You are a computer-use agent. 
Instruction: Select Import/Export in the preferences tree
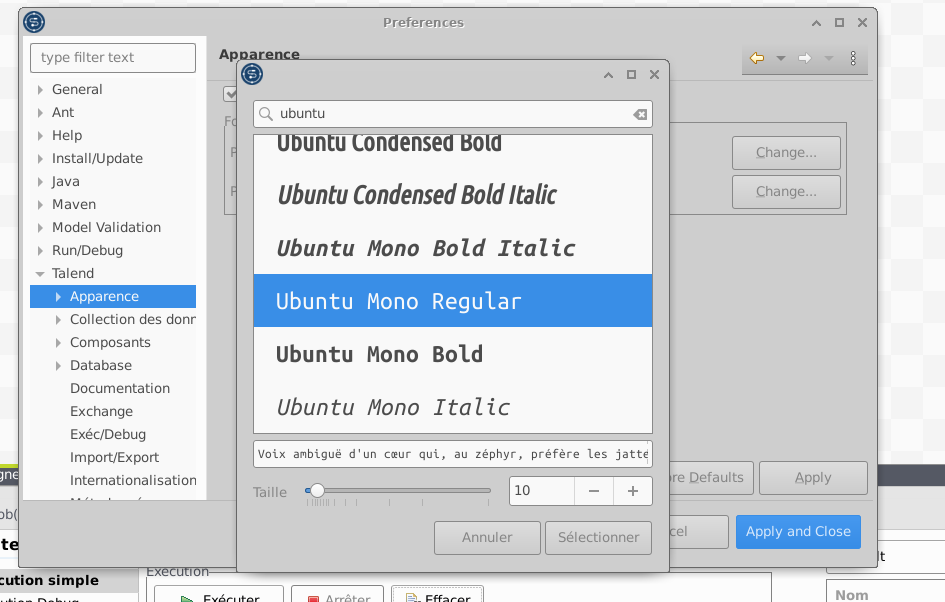[115, 457]
